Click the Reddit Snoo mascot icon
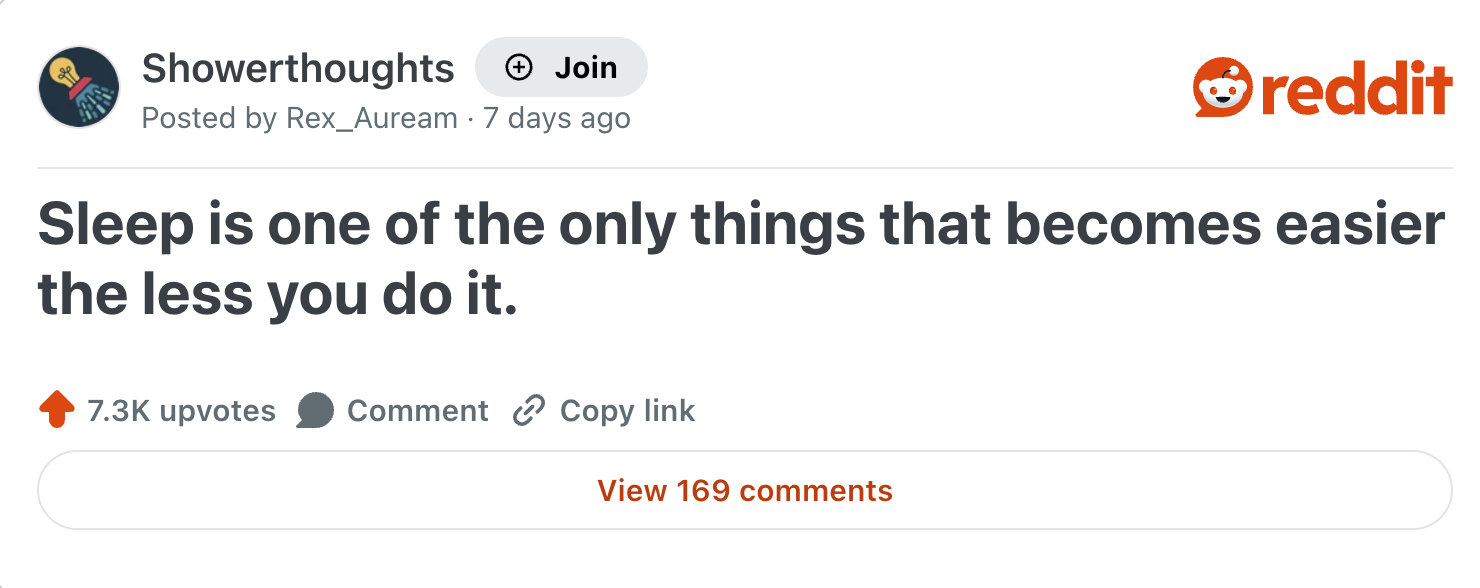Screen dimensions: 1480x588 [1222, 89]
